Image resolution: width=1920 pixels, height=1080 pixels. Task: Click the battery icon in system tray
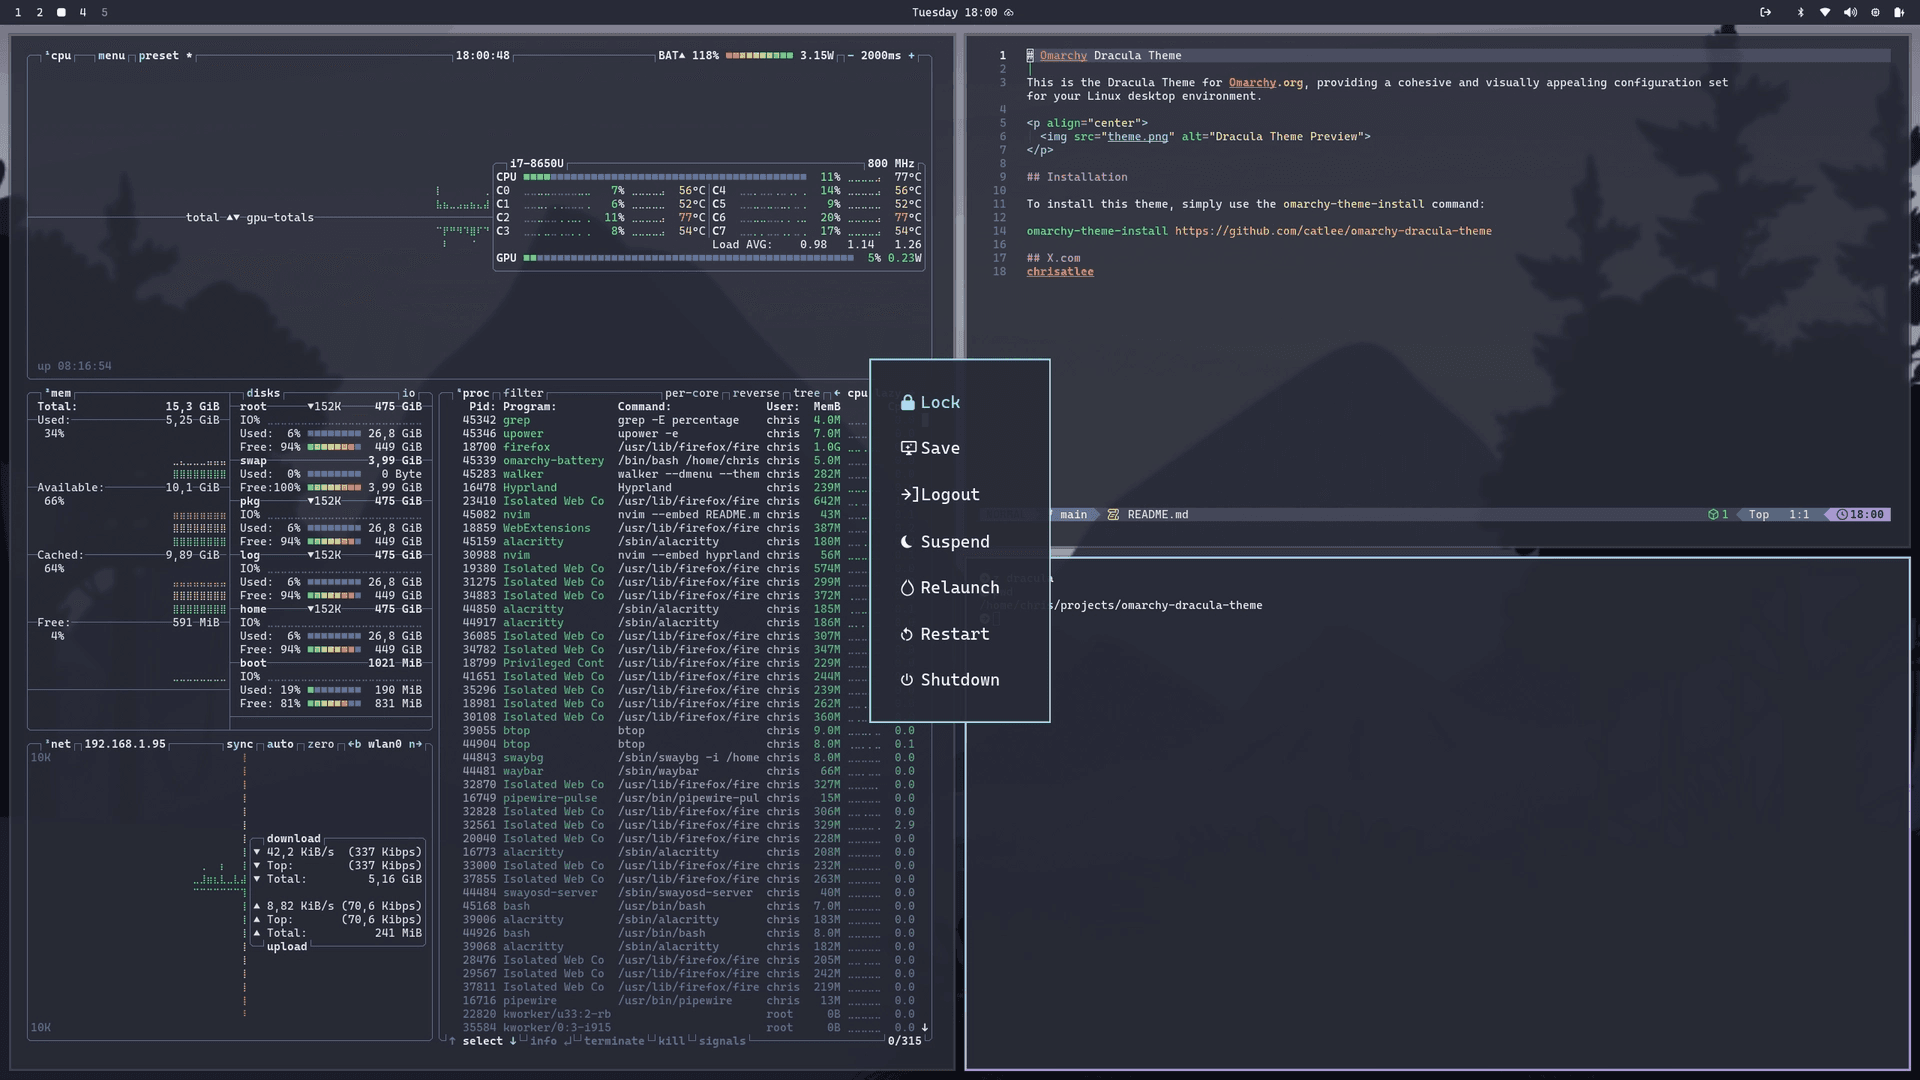pos(1899,13)
